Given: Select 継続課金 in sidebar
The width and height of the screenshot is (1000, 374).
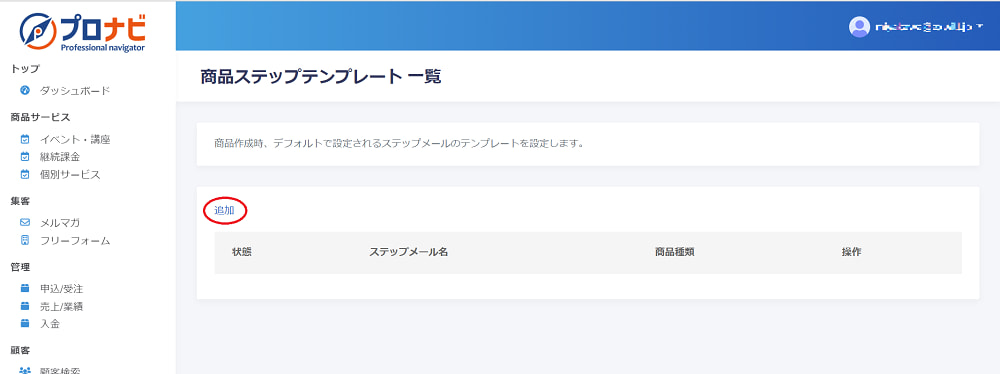Looking at the screenshot, I should click(60, 157).
